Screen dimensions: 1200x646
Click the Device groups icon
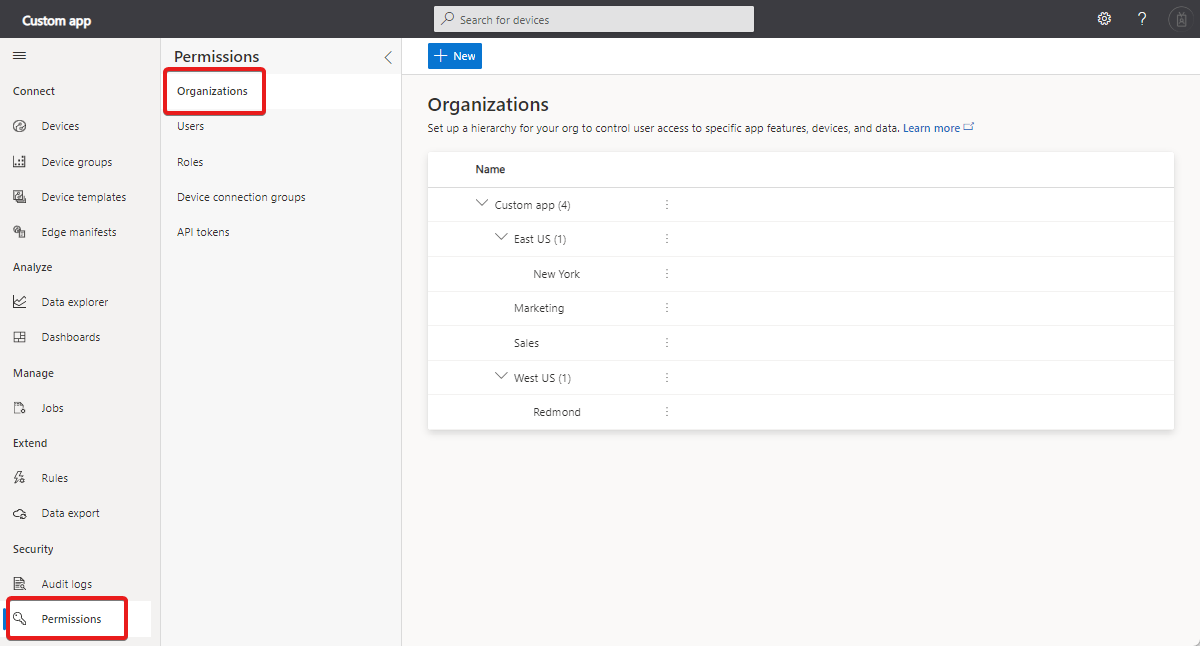pyautogui.click(x=19, y=162)
